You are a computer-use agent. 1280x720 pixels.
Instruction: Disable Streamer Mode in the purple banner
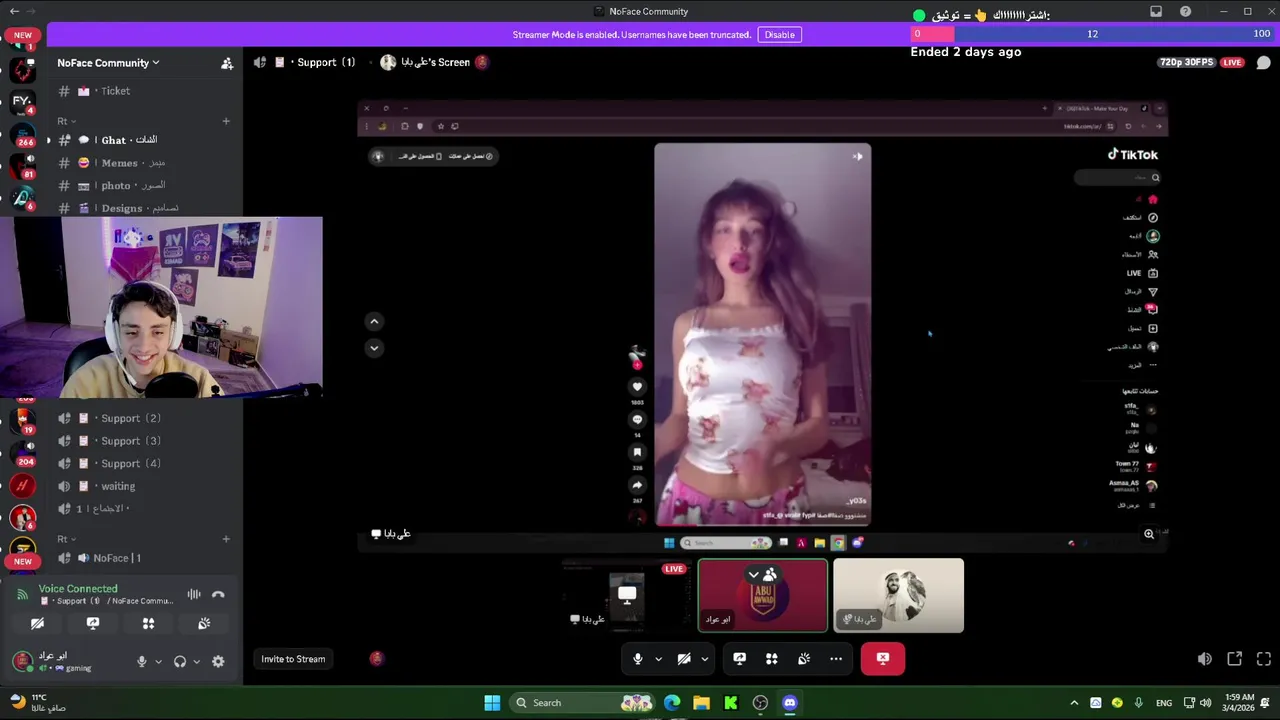780,35
